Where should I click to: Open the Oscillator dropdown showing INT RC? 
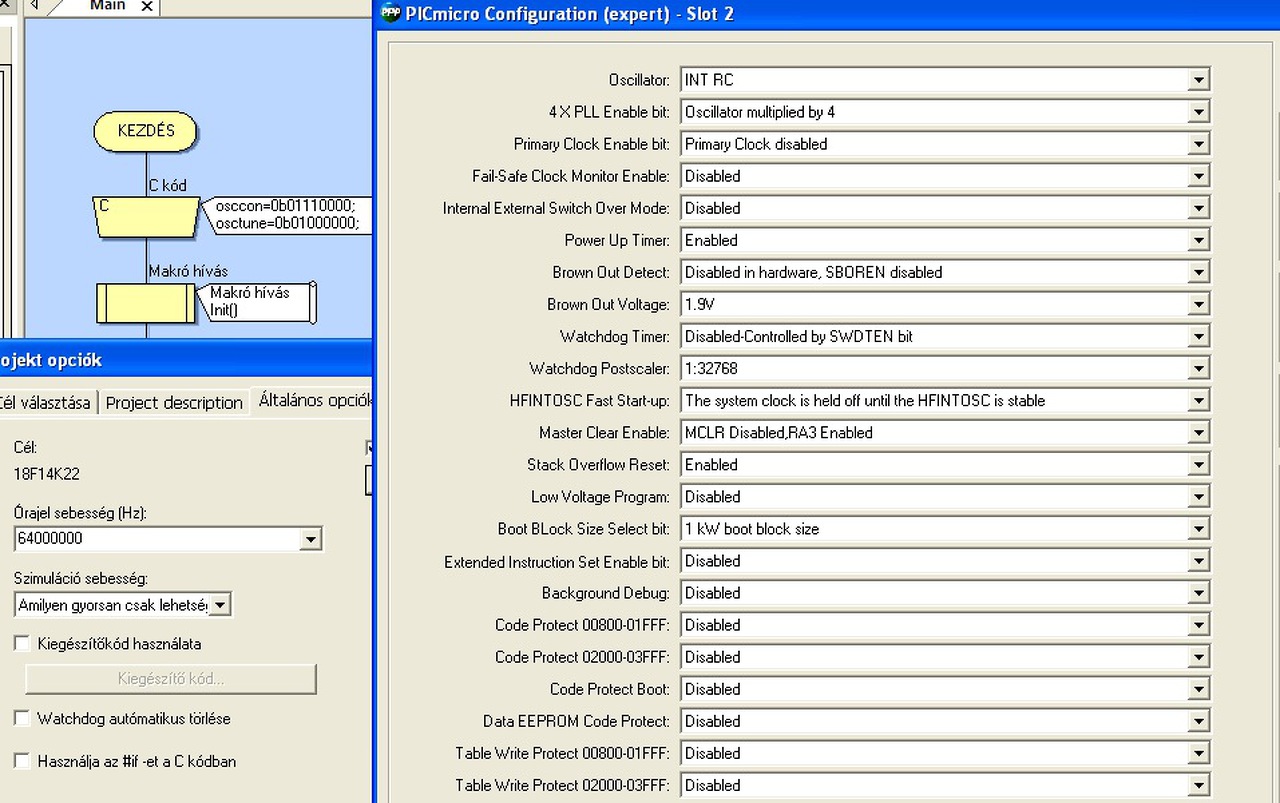click(x=1199, y=80)
